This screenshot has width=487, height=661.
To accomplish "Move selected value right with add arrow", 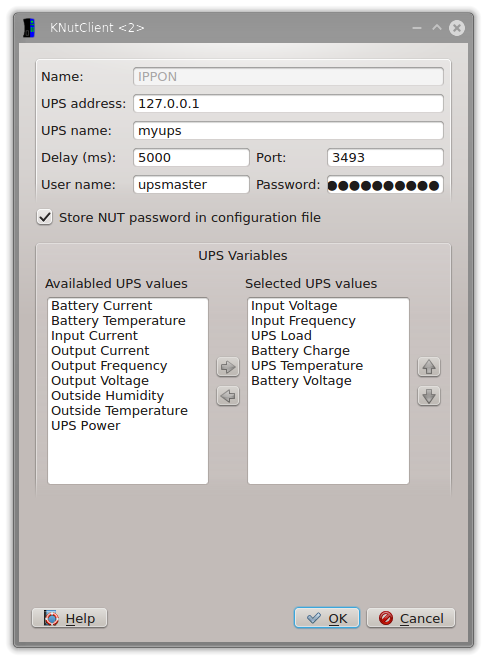I will click(x=228, y=367).
